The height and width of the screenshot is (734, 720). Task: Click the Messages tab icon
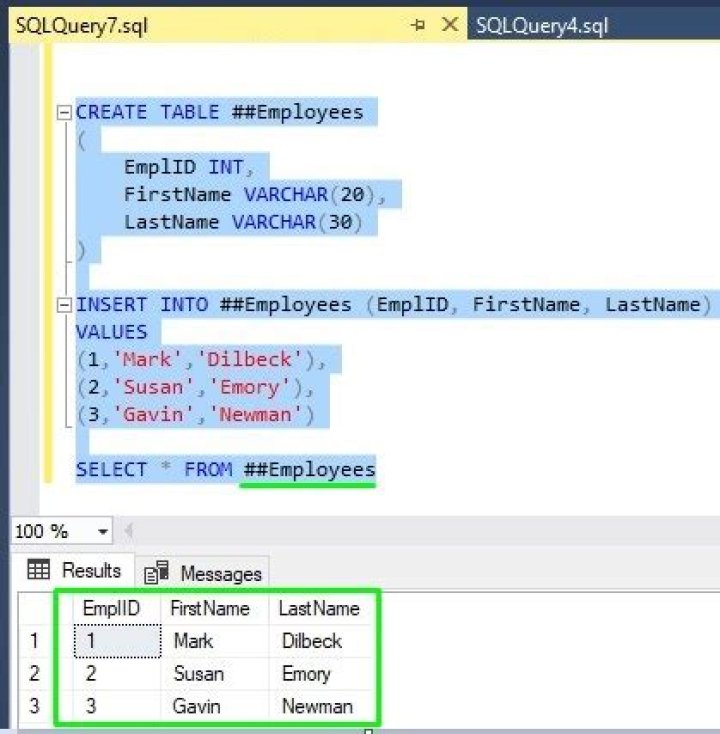point(156,572)
